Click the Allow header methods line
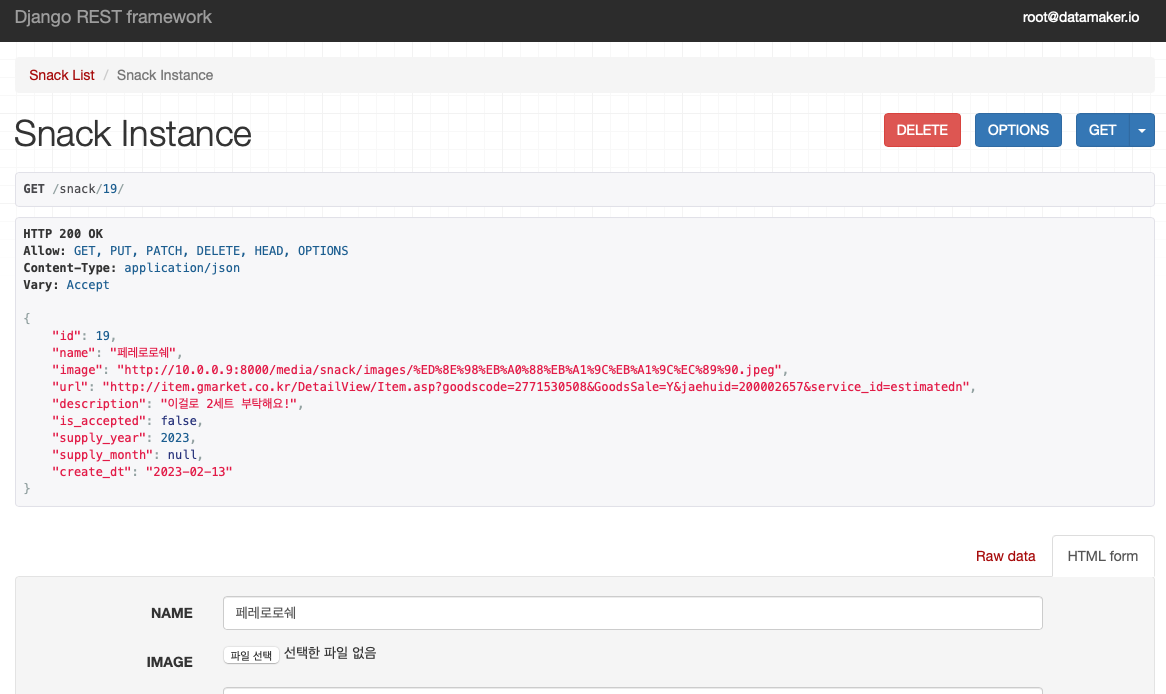The image size is (1166, 694). (x=186, y=251)
